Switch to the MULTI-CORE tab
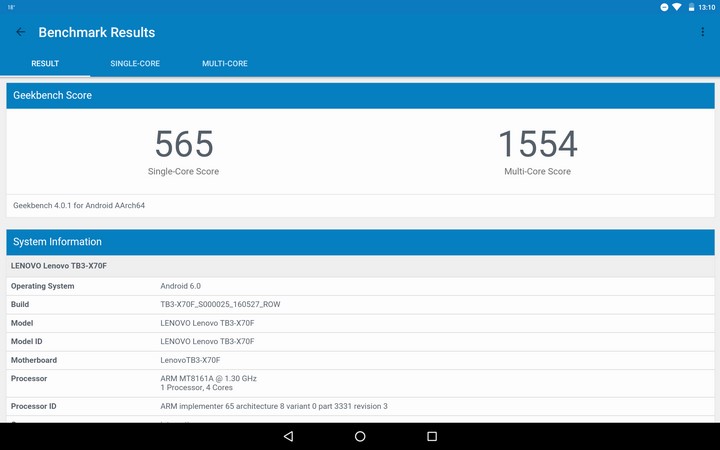The image size is (720, 450). click(225, 63)
